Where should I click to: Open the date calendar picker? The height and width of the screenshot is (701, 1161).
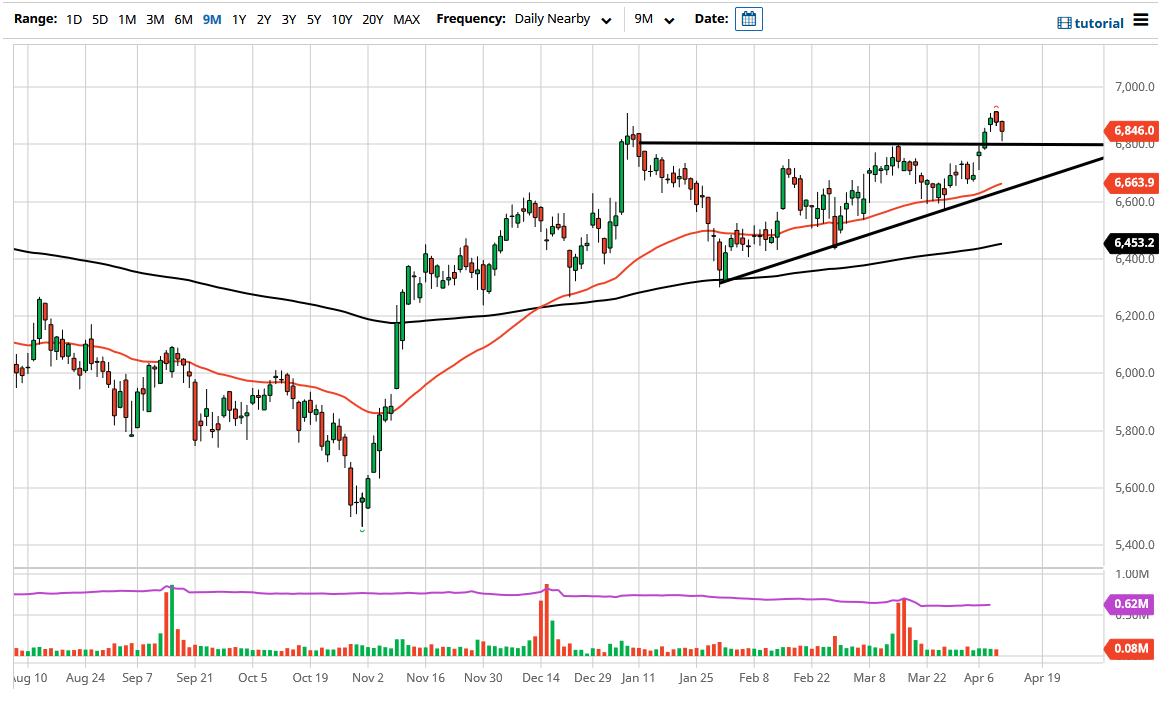(749, 18)
